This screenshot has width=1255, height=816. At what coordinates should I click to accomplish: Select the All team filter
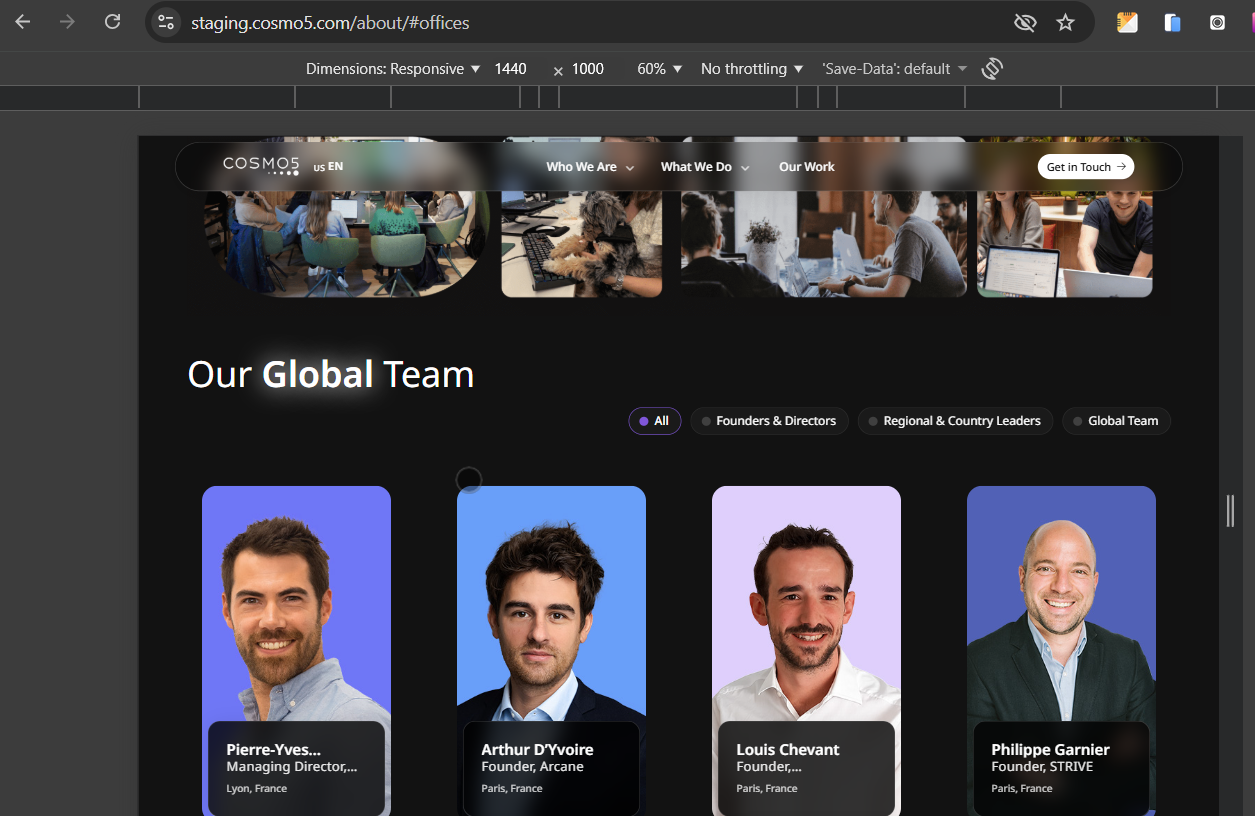pyautogui.click(x=655, y=421)
